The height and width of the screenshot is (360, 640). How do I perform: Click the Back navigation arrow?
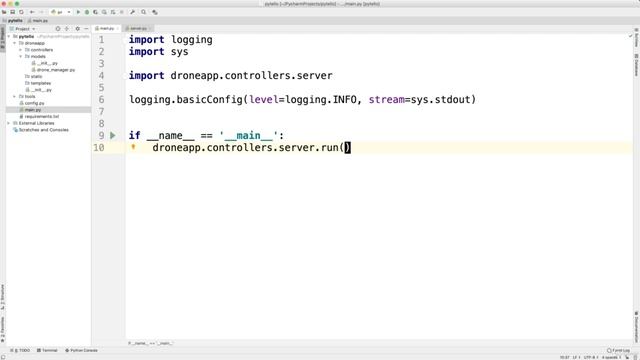click(32, 12)
